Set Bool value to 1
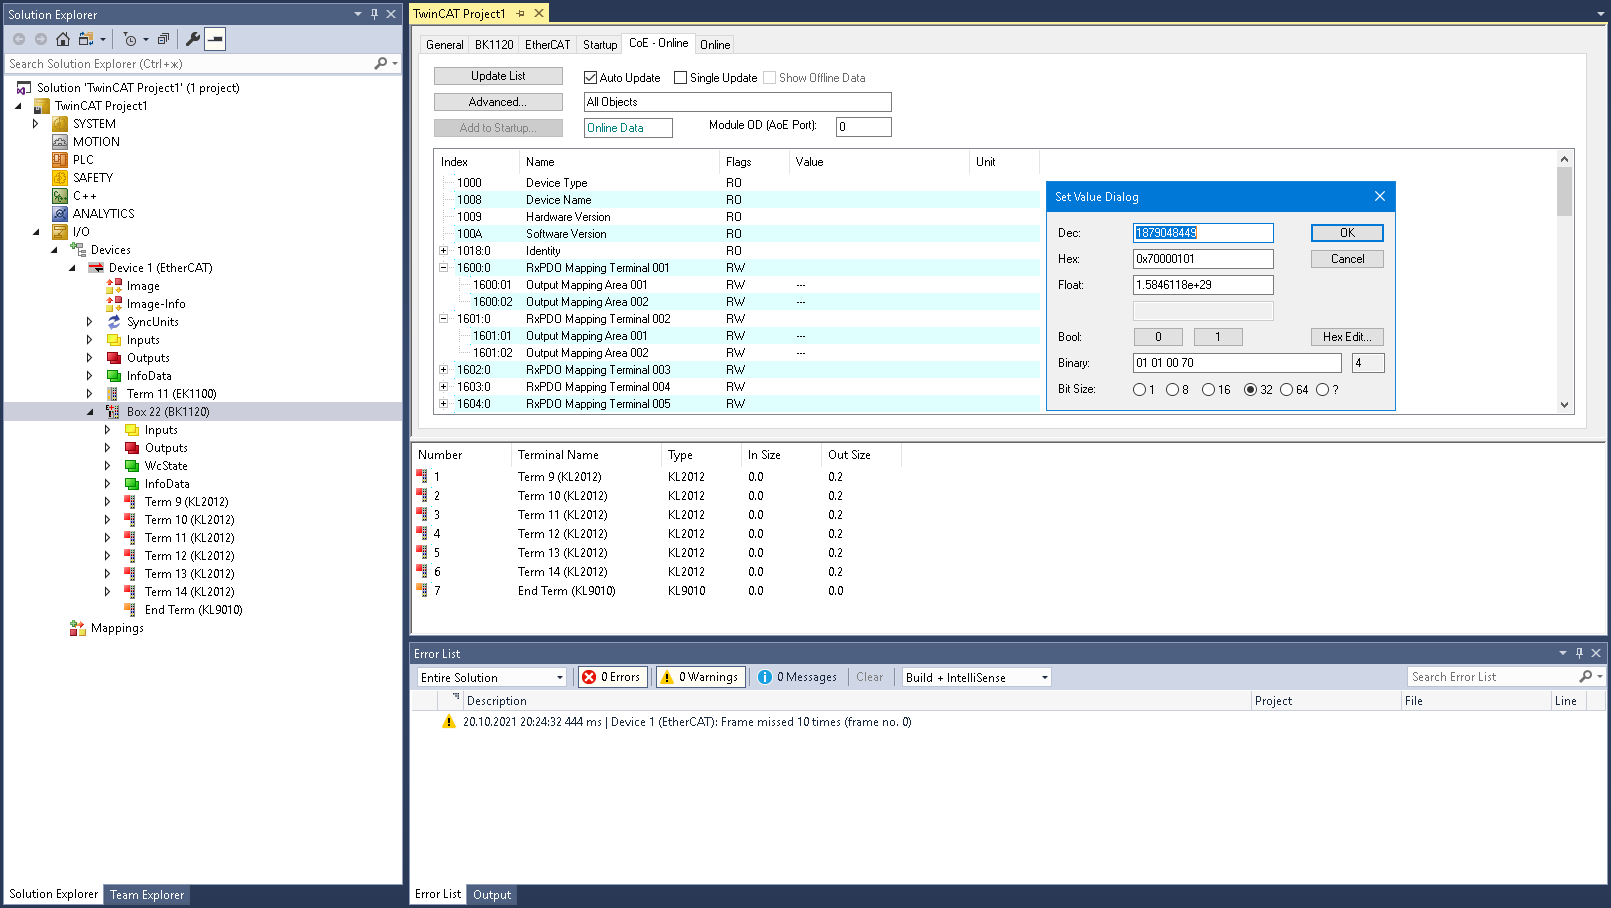 tap(1218, 337)
